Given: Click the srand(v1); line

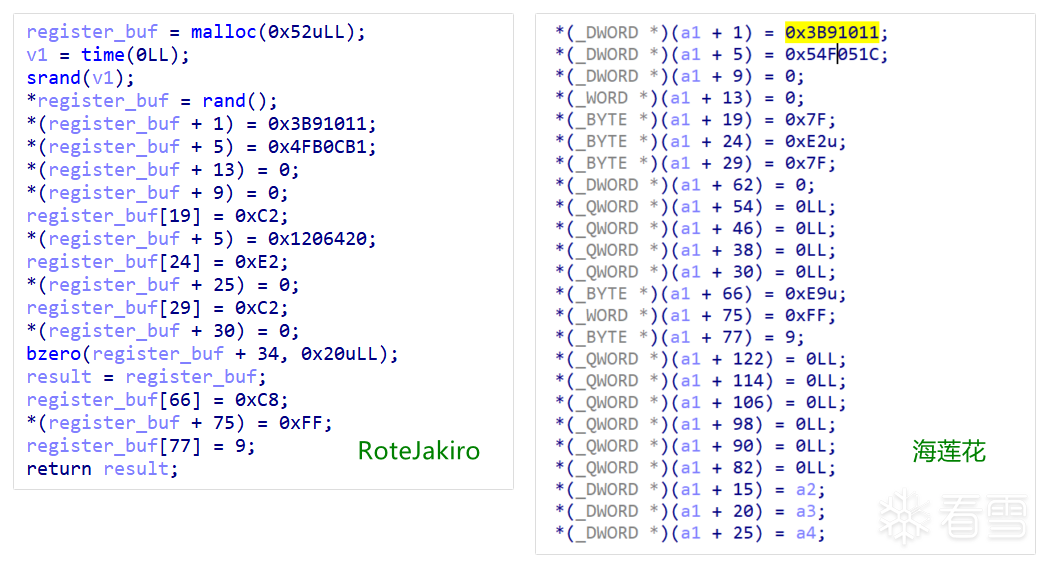Looking at the screenshot, I should click(80, 78).
